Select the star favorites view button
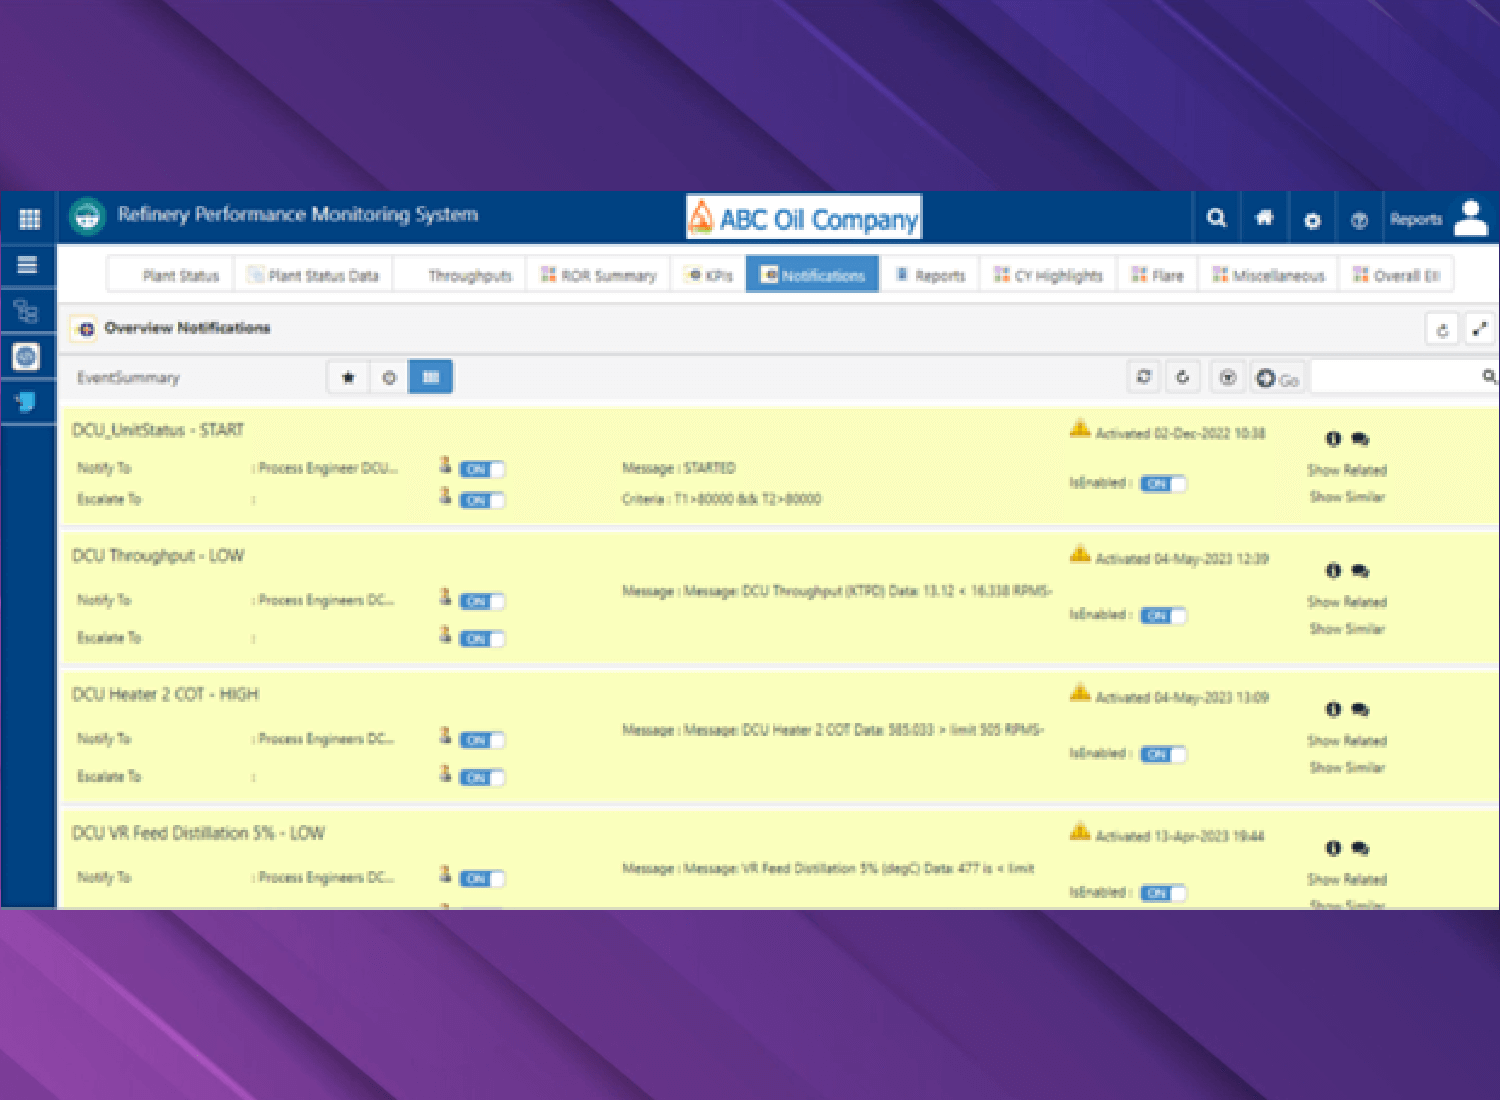The height and width of the screenshot is (1100, 1500). point(348,378)
